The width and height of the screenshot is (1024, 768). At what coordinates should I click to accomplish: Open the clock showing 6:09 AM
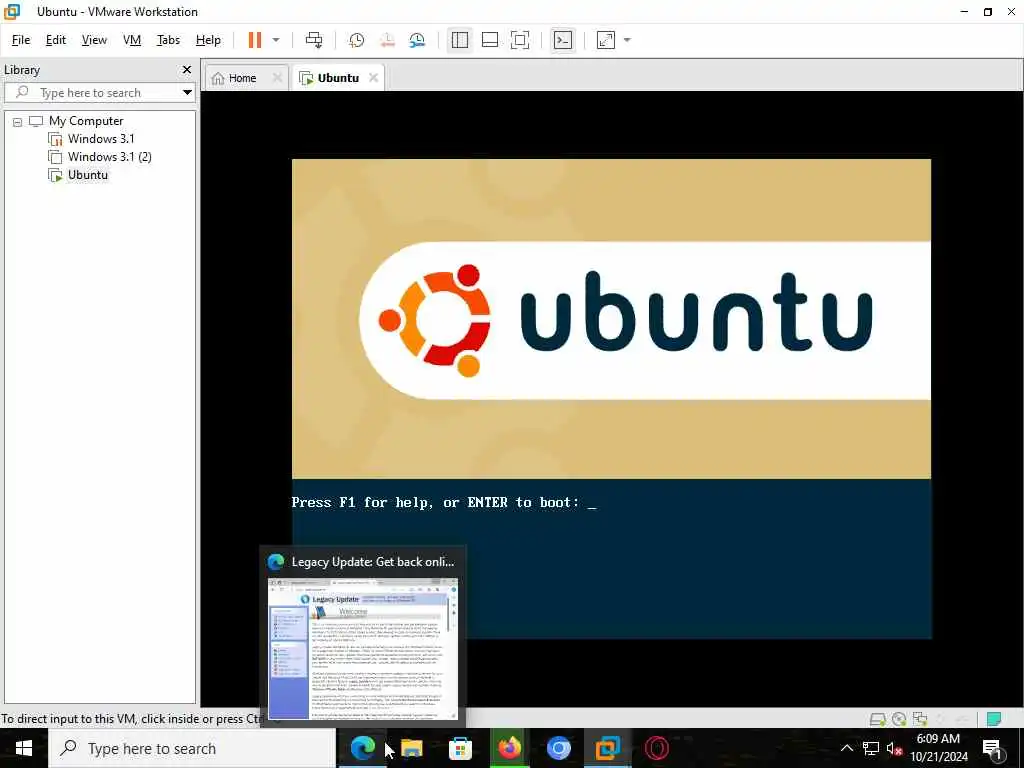(939, 748)
